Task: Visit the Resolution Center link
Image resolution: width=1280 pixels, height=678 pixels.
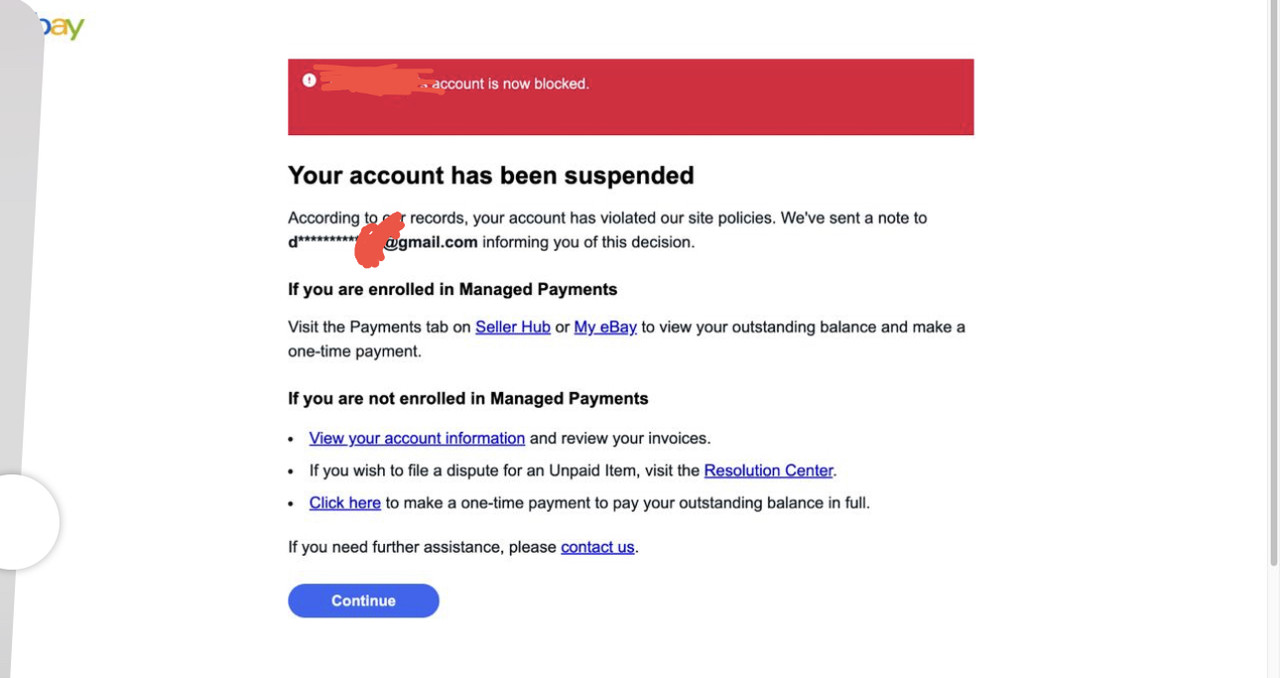Action: (769, 470)
